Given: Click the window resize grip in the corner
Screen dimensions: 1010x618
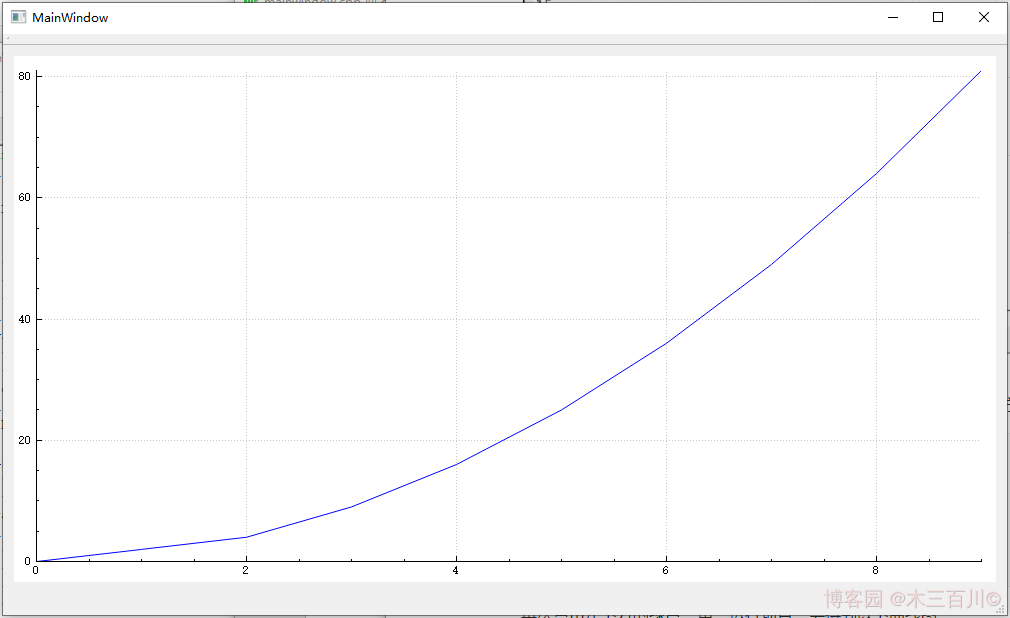Looking at the screenshot, I should (x=1000, y=608).
